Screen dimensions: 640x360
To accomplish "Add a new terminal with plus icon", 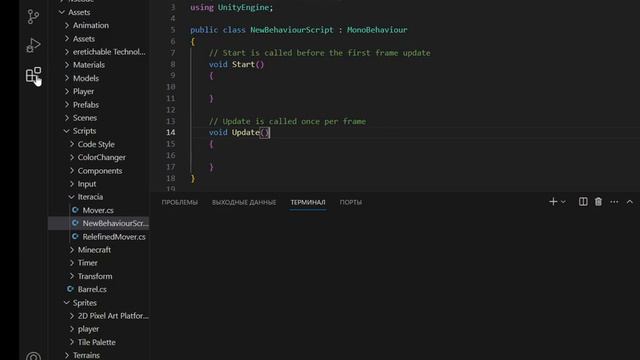I will click(553, 202).
